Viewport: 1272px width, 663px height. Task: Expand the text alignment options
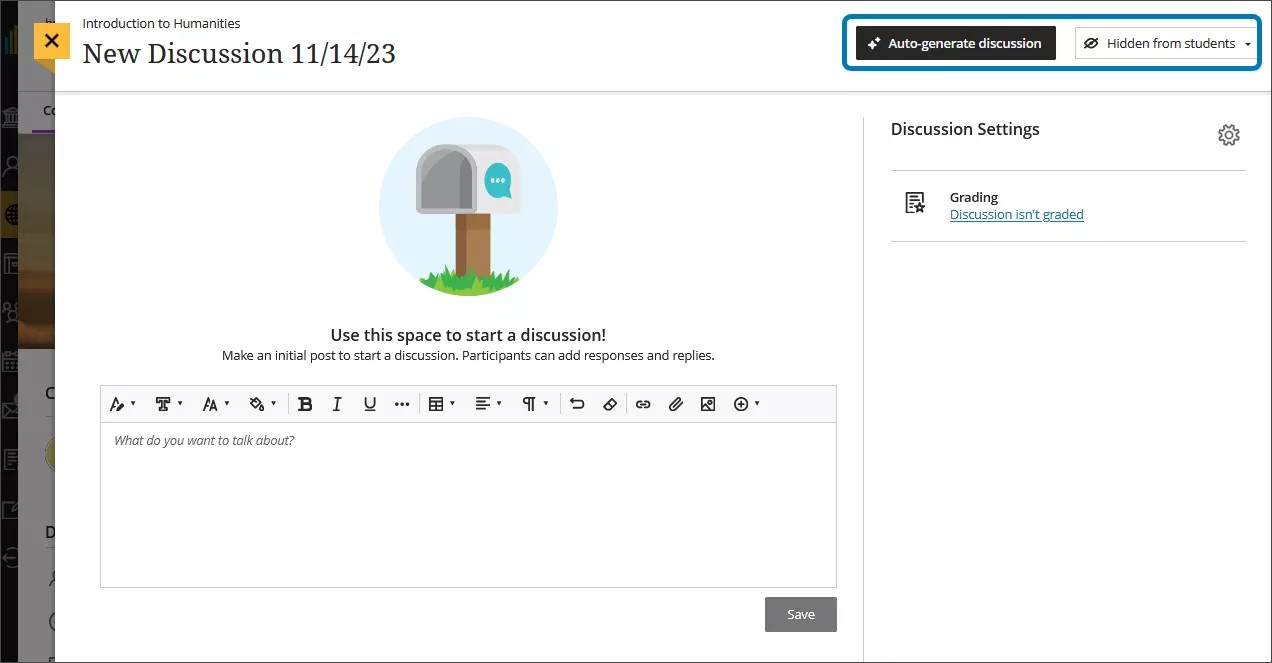486,403
